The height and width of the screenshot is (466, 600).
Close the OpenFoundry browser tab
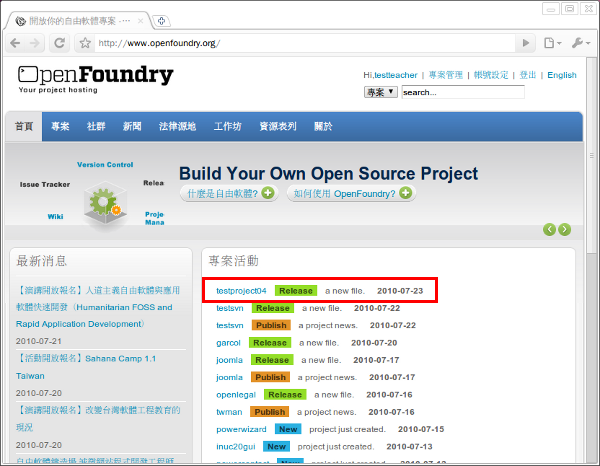click(x=140, y=21)
